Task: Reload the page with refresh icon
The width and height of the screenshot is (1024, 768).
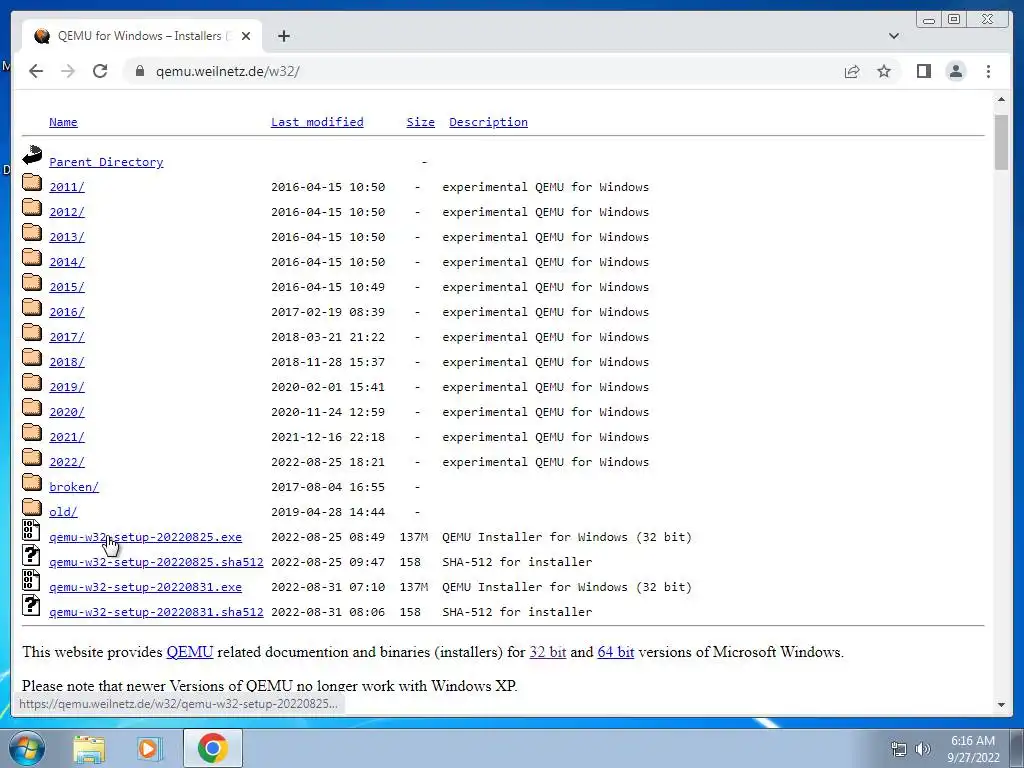Action: [x=100, y=71]
